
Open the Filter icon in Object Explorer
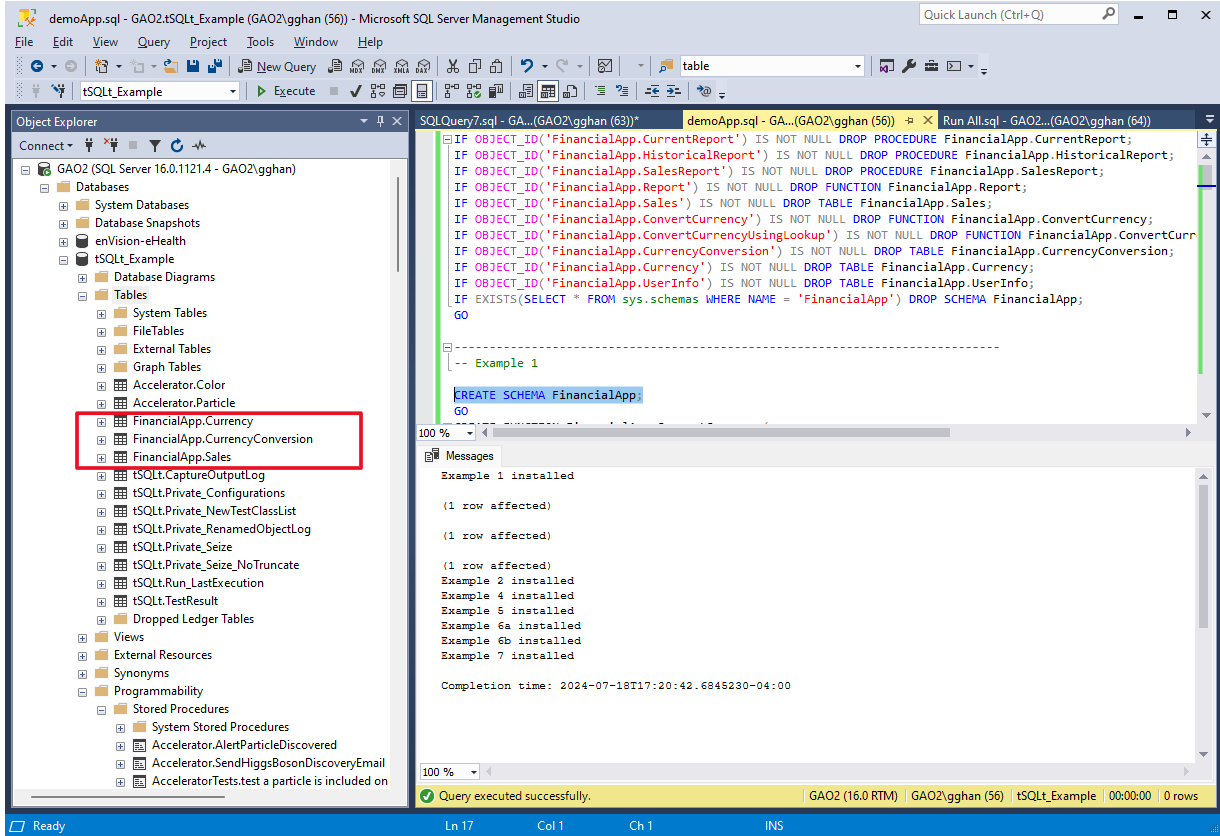155,145
